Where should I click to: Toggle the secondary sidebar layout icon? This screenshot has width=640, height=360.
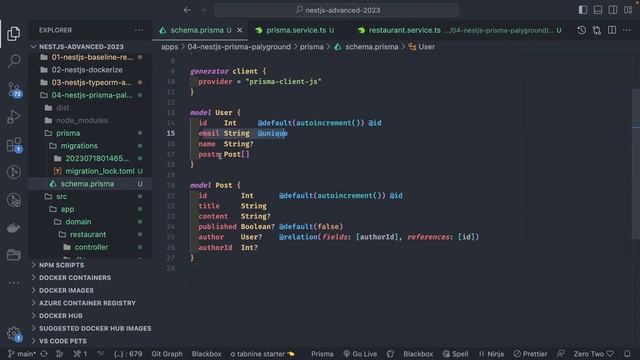tap(613, 10)
